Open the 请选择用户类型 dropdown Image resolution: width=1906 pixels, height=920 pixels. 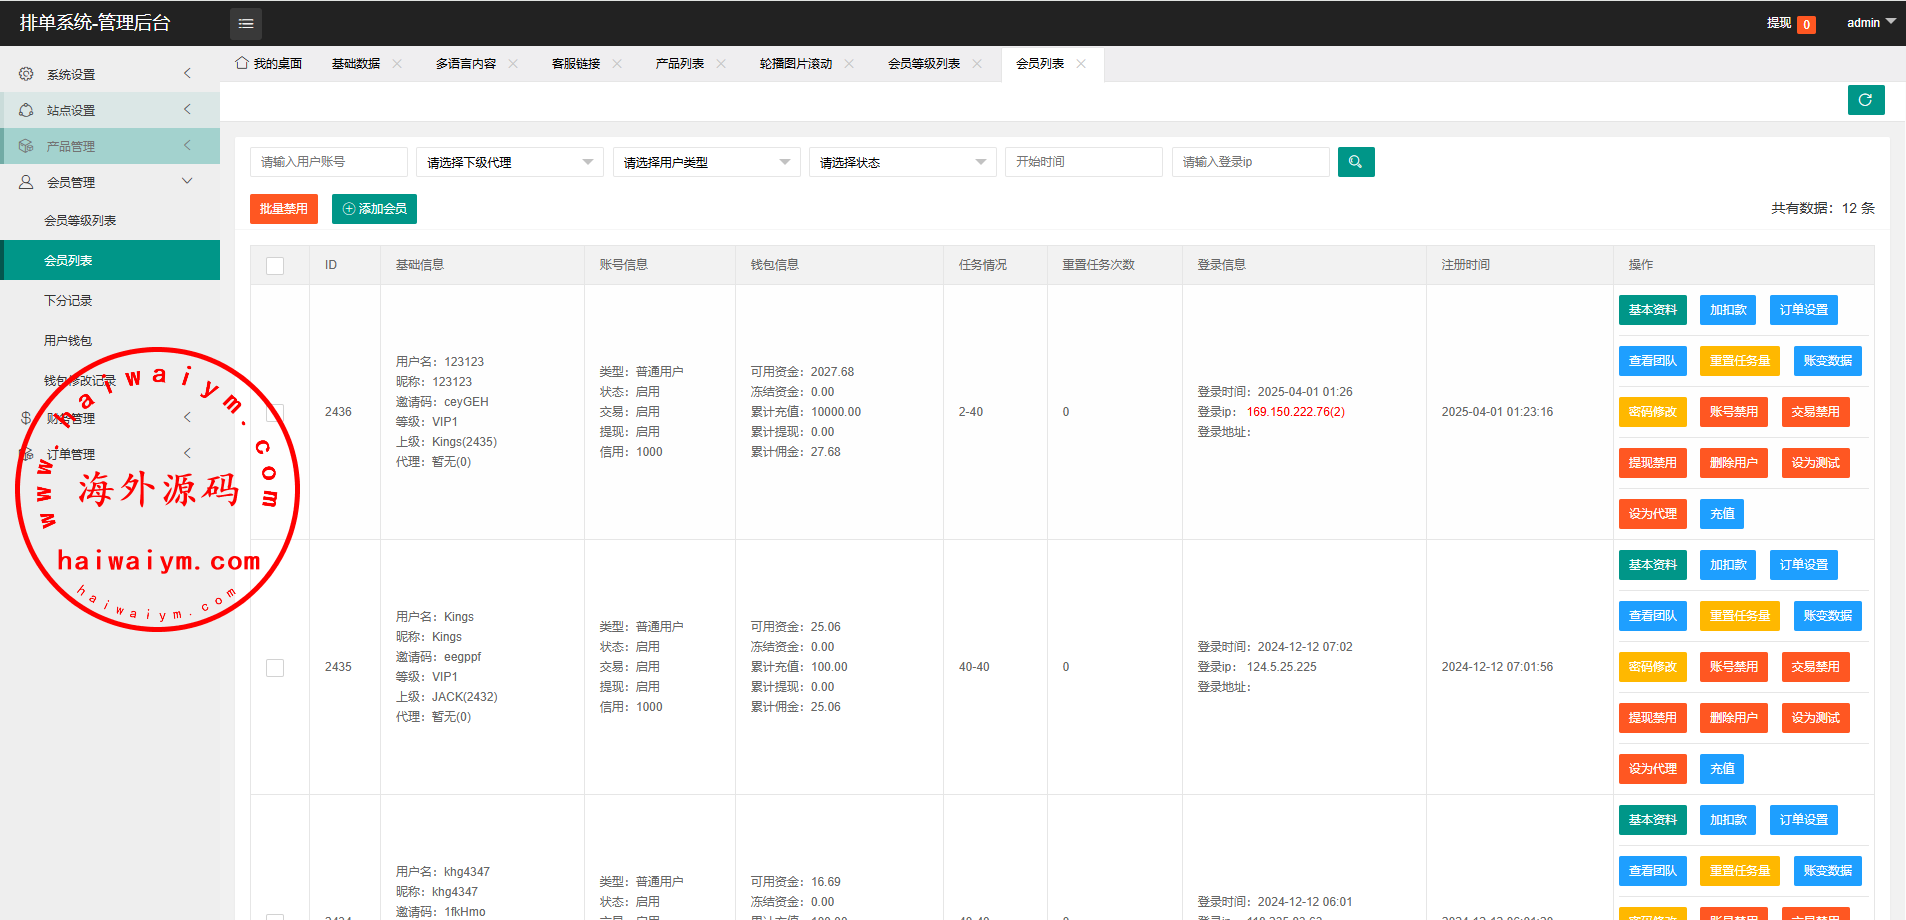click(706, 162)
